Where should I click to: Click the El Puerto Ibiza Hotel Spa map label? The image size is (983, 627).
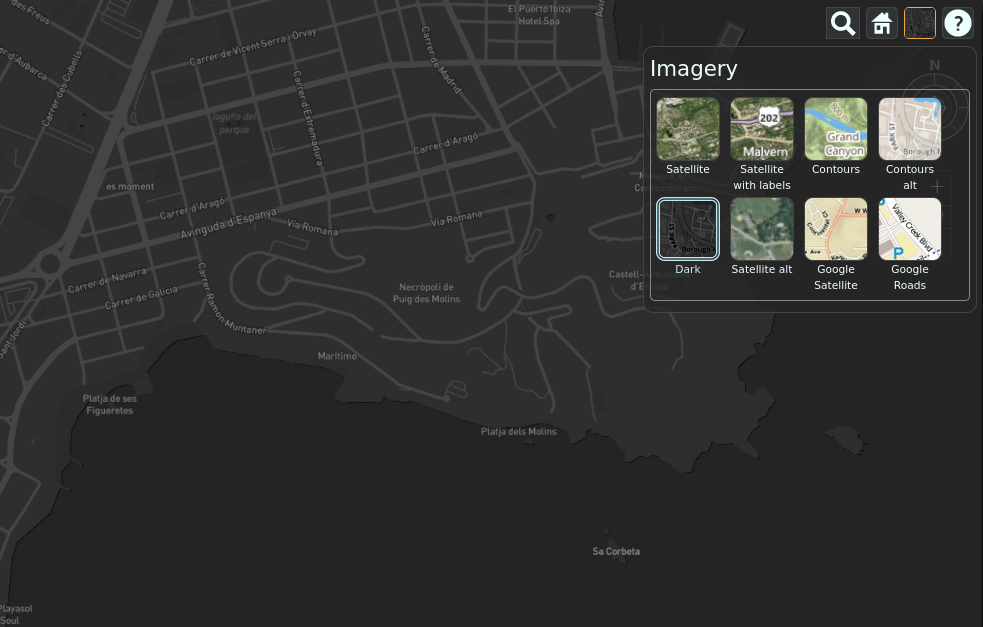[539, 14]
